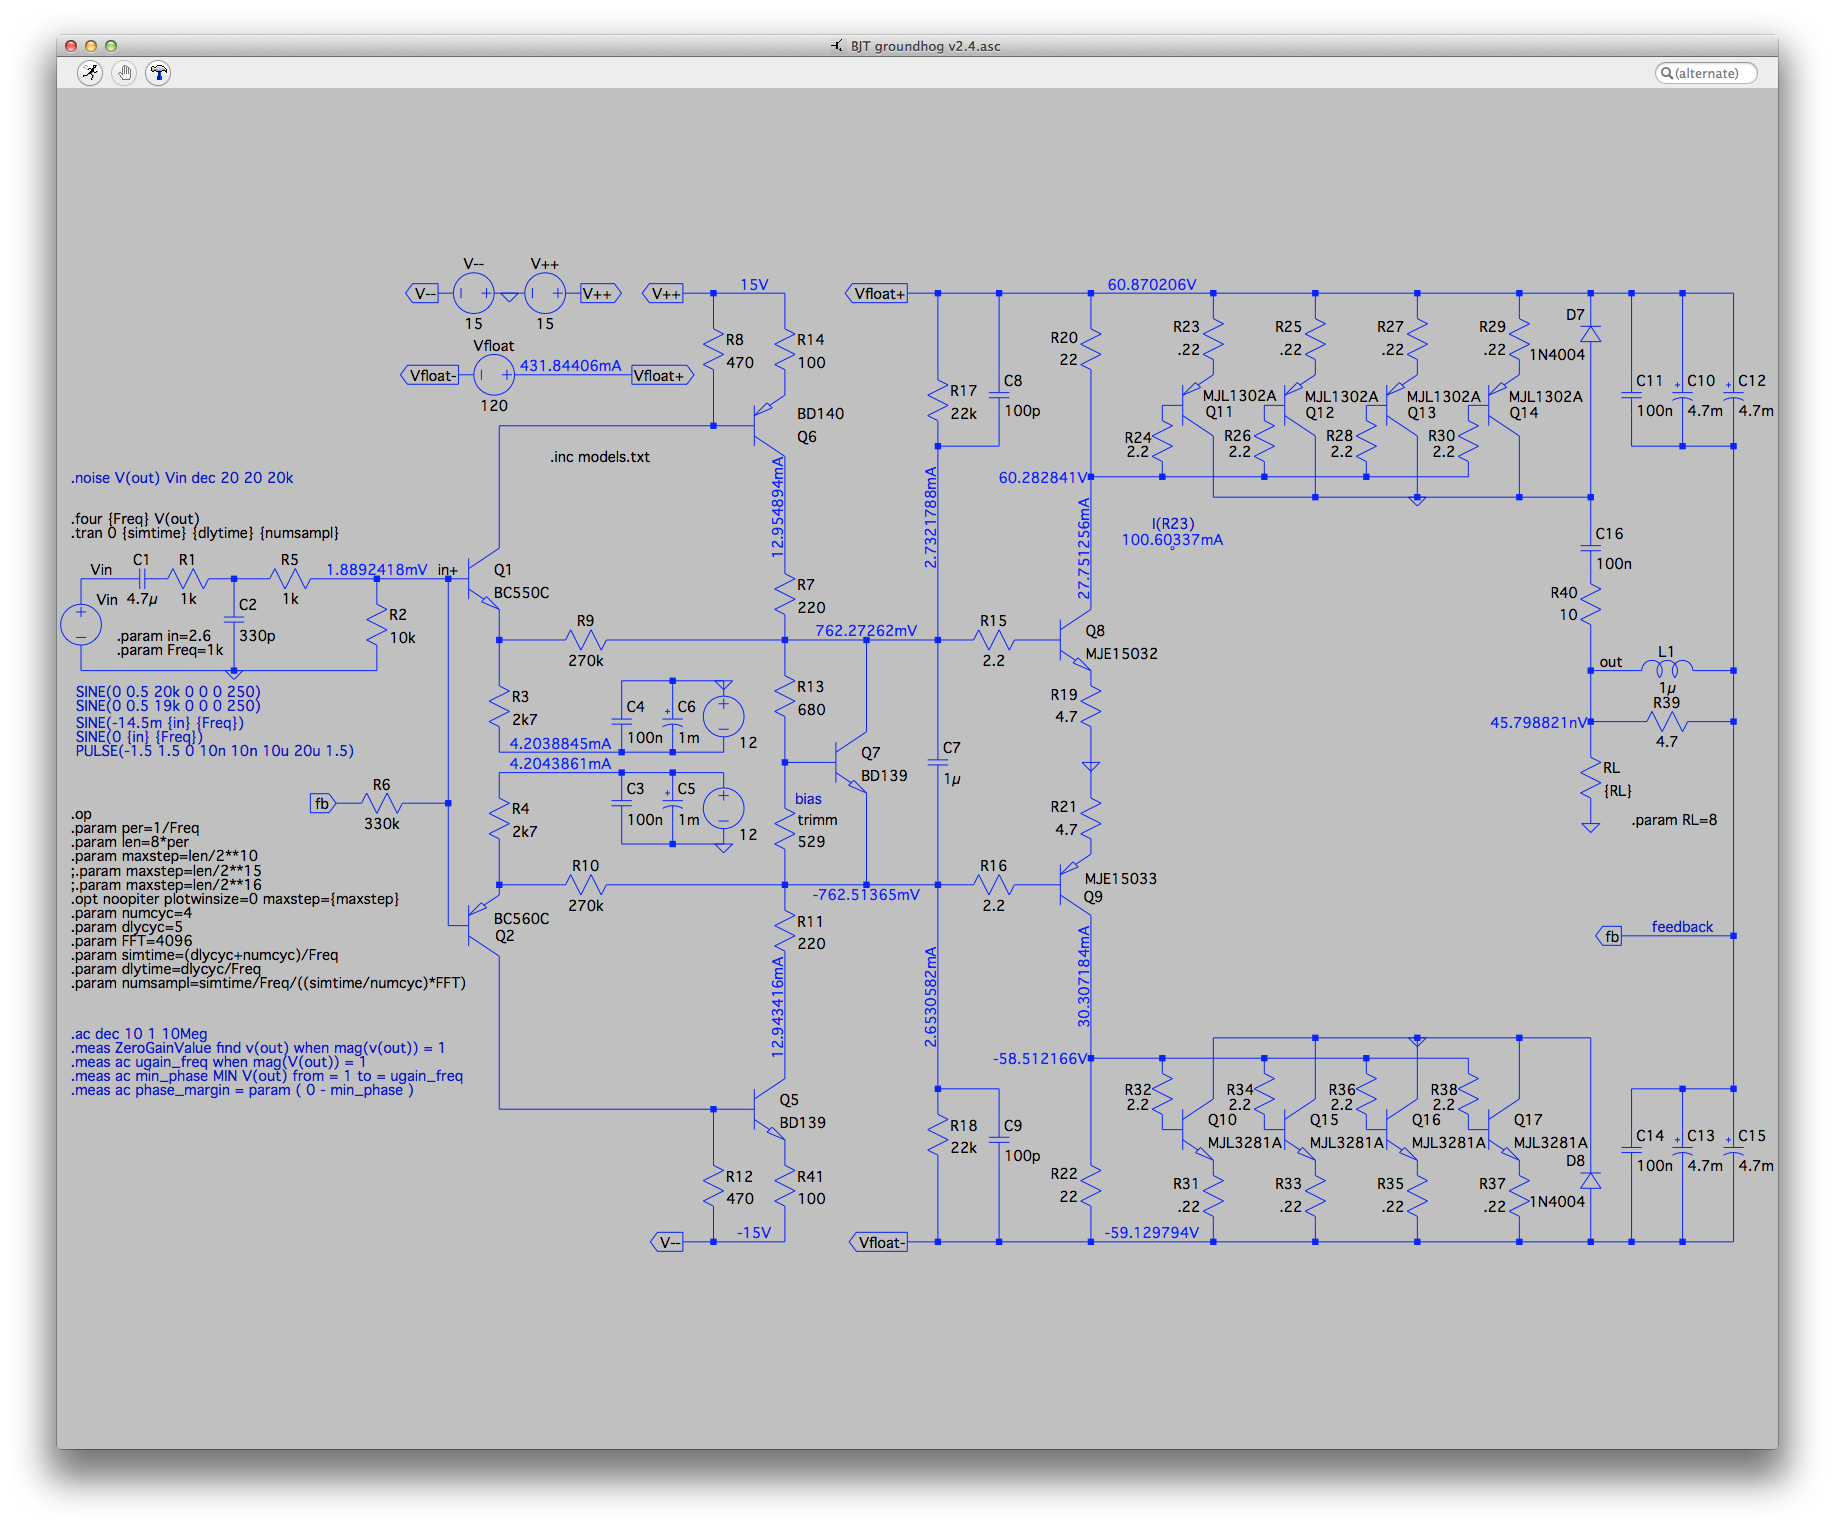Click the .param Freq=1k directive
The image size is (1835, 1528).
coord(170,650)
